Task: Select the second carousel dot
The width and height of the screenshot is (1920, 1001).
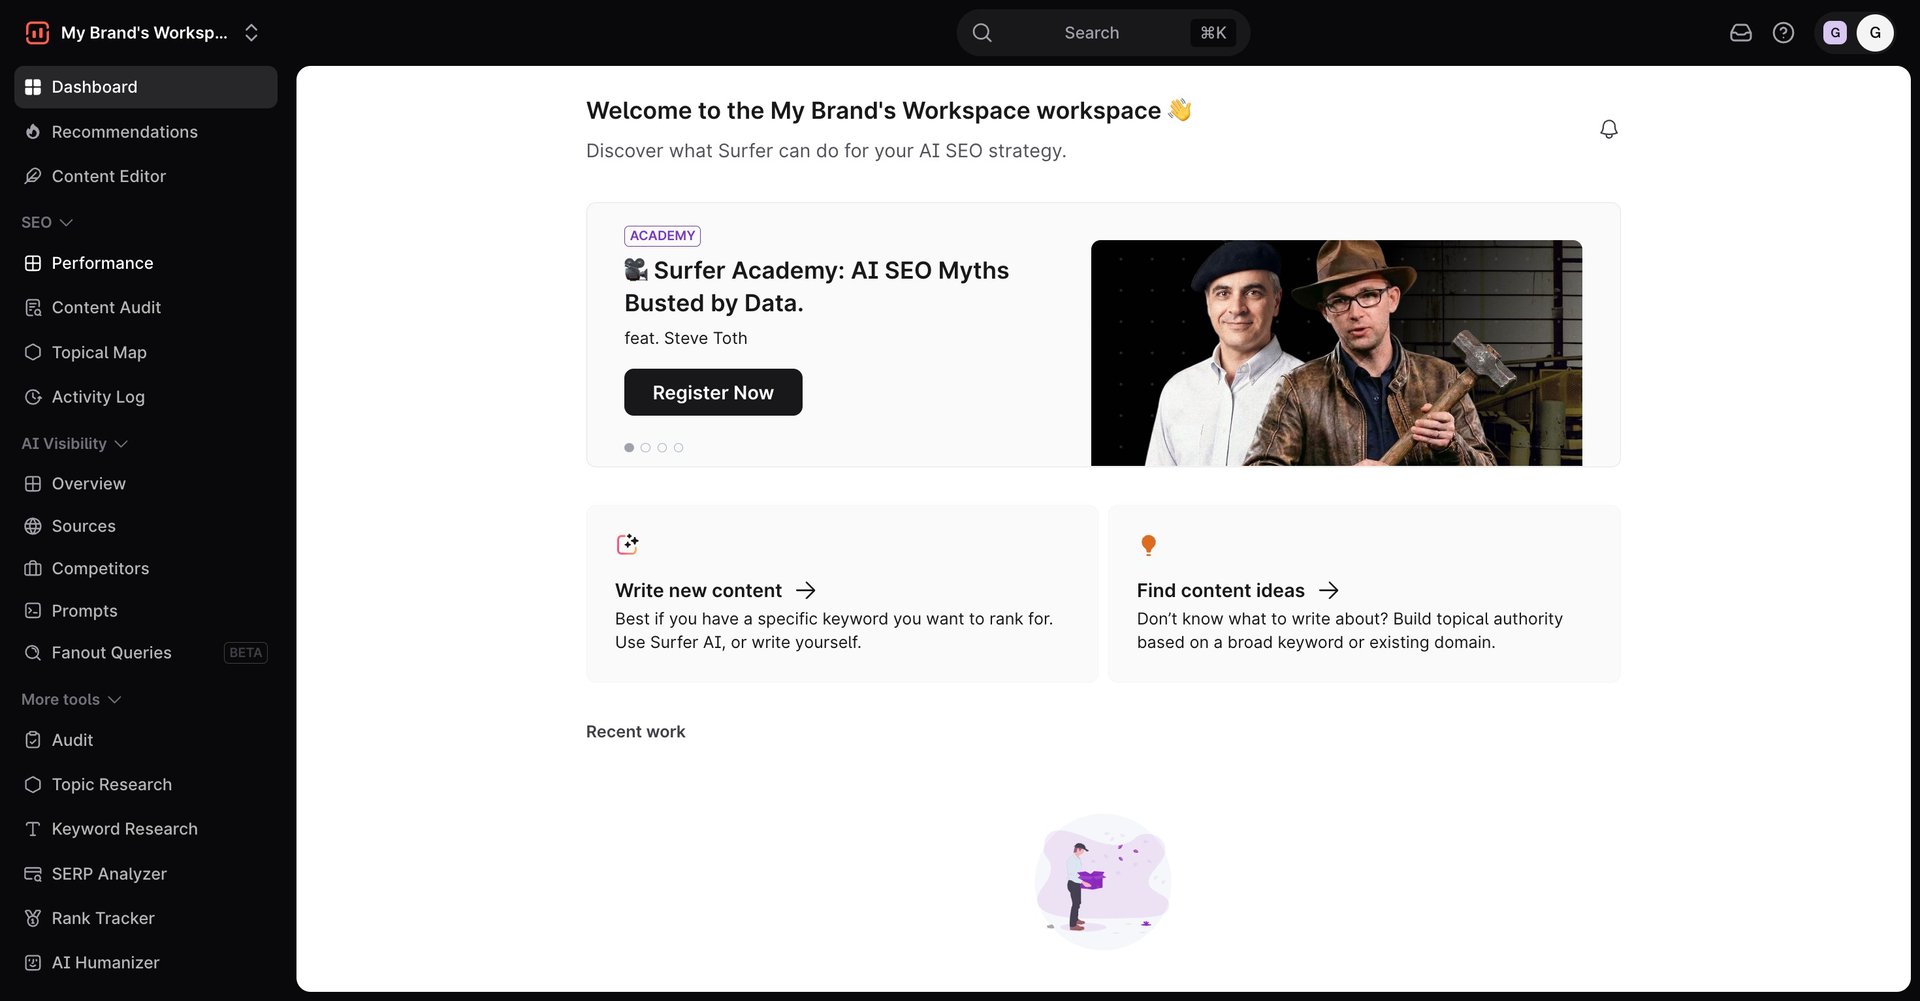Action: tap(645, 448)
